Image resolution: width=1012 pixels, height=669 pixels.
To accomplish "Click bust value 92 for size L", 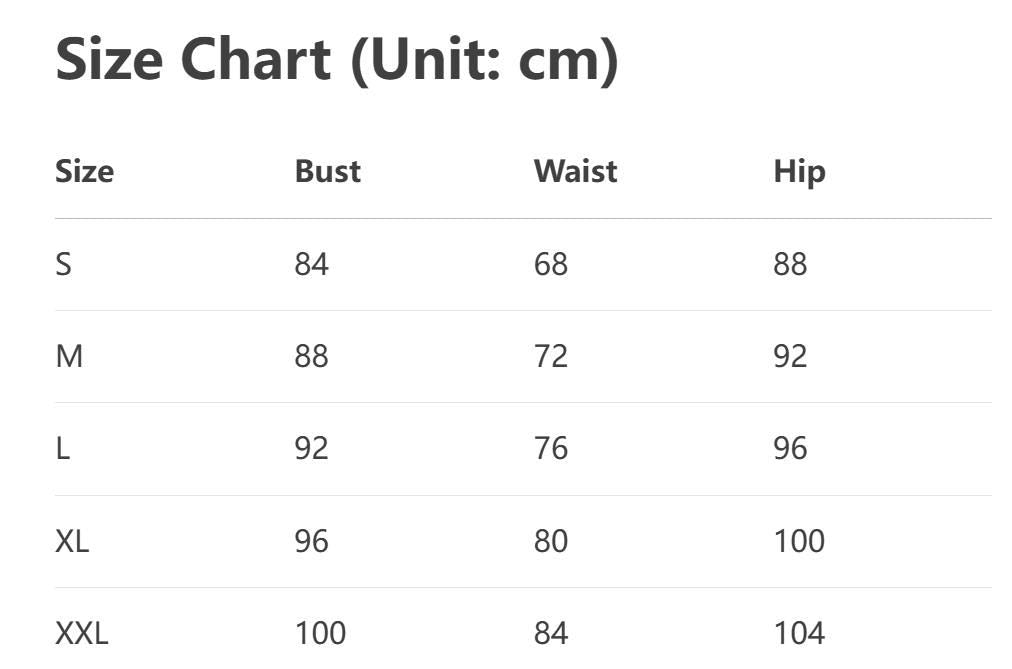I will tap(311, 448).
